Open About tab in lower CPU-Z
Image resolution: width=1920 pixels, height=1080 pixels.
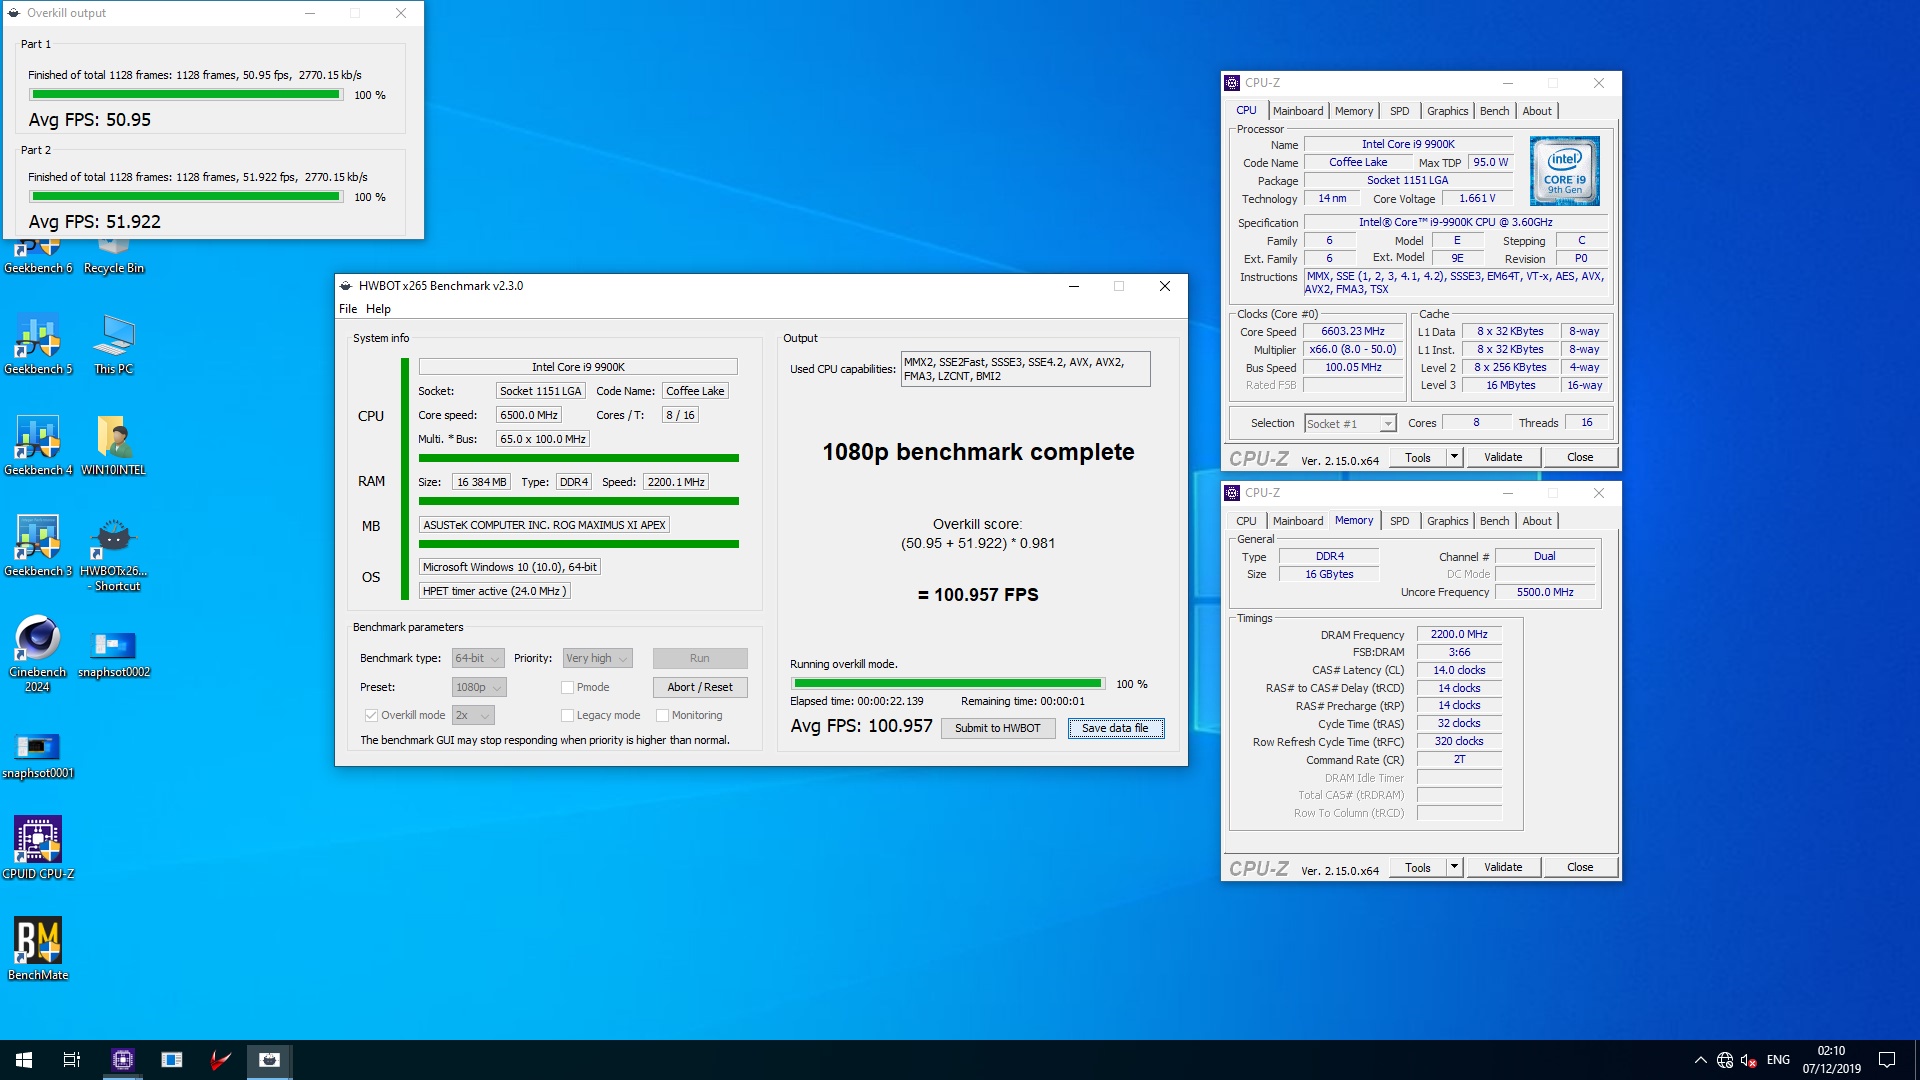1537,521
